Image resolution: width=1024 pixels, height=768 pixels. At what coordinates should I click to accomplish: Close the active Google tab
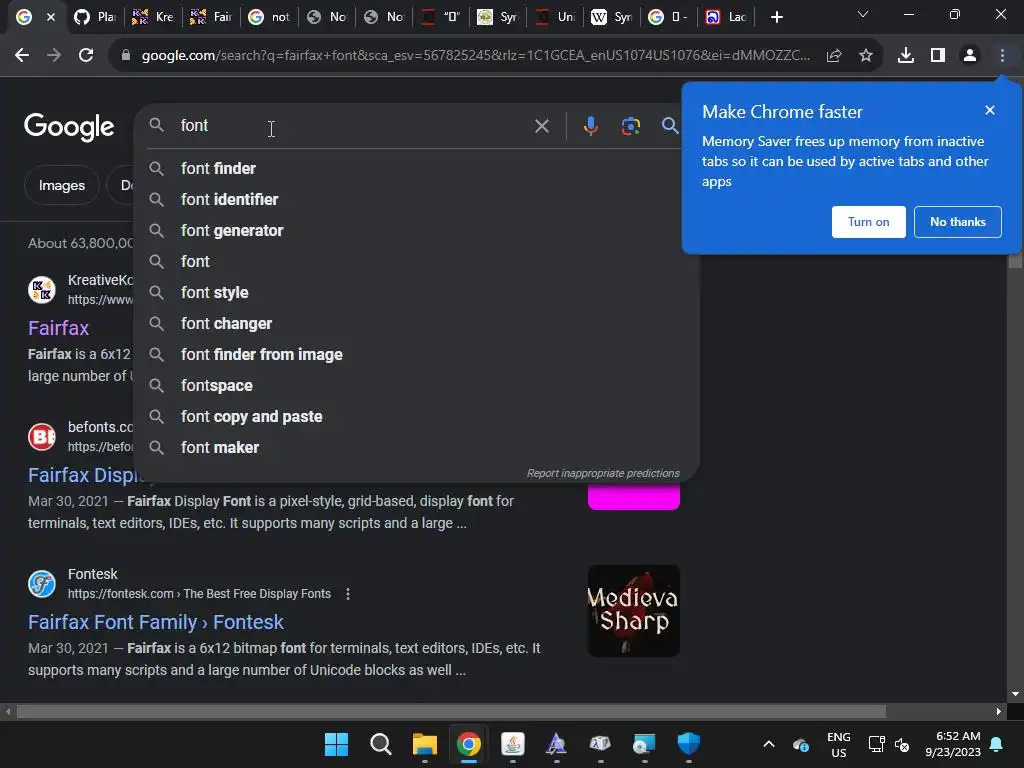pyautogui.click(x=51, y=18)
